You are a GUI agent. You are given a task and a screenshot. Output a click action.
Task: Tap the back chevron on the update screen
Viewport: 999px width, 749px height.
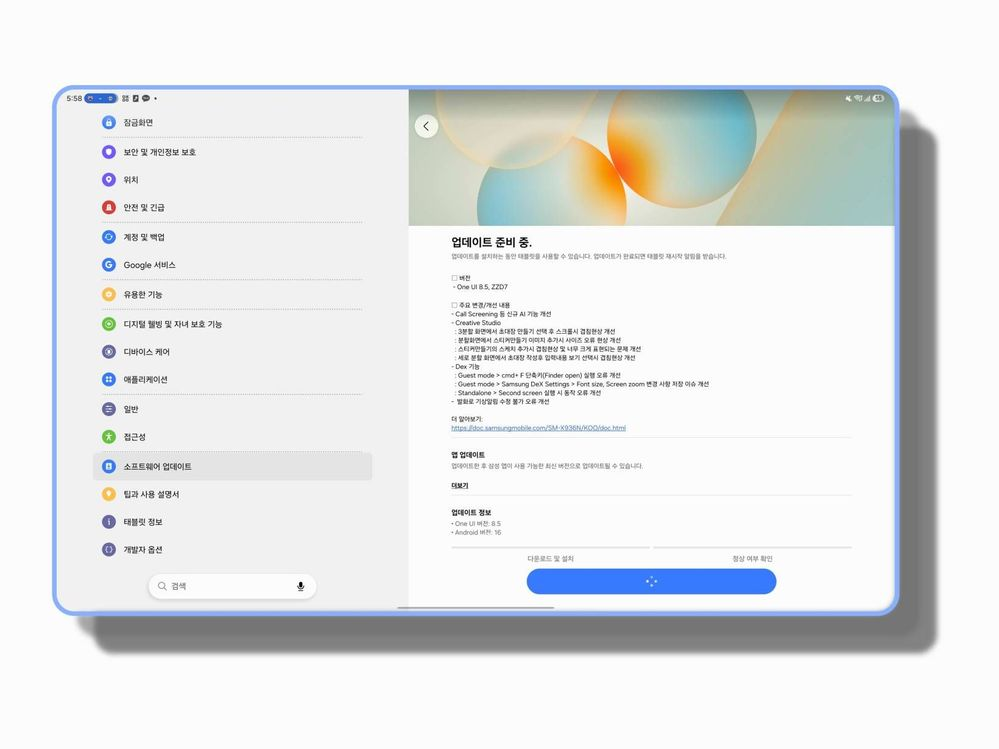tap(427, 126)
